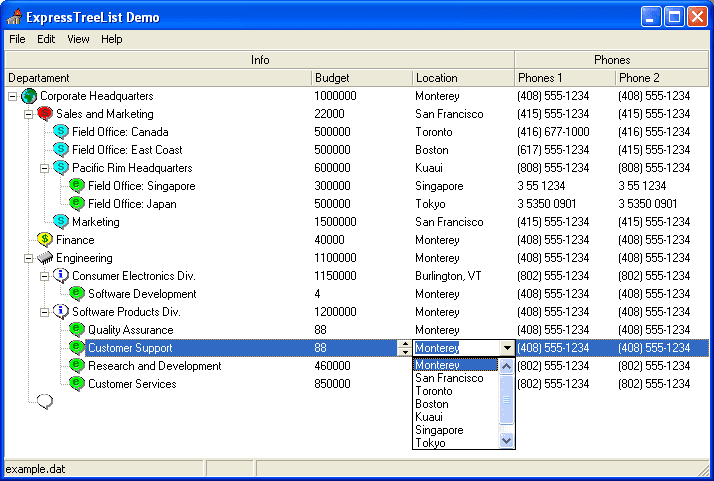Click the green icon of Research and Development
The image size is (714, 481).
[x=76, y=366]
